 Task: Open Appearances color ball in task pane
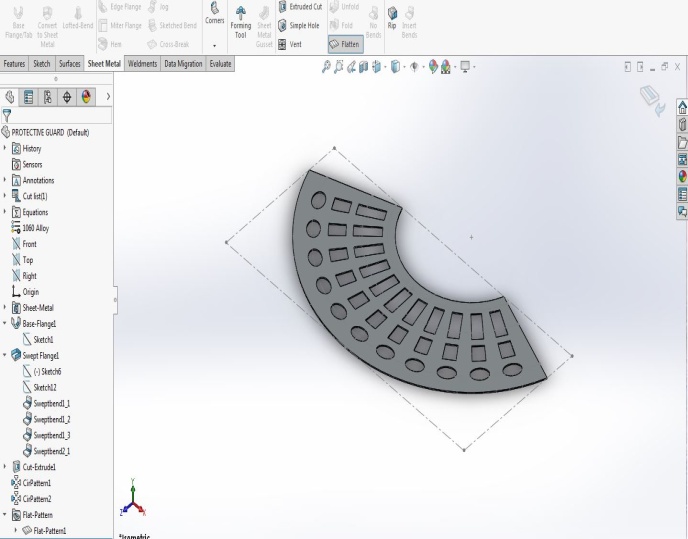point(682,176)
